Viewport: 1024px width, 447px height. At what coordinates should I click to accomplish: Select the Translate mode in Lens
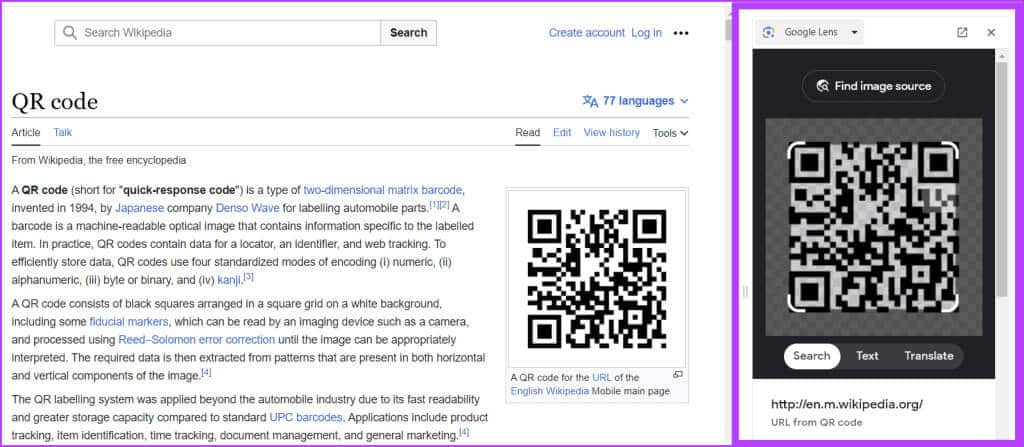point(929,356)
